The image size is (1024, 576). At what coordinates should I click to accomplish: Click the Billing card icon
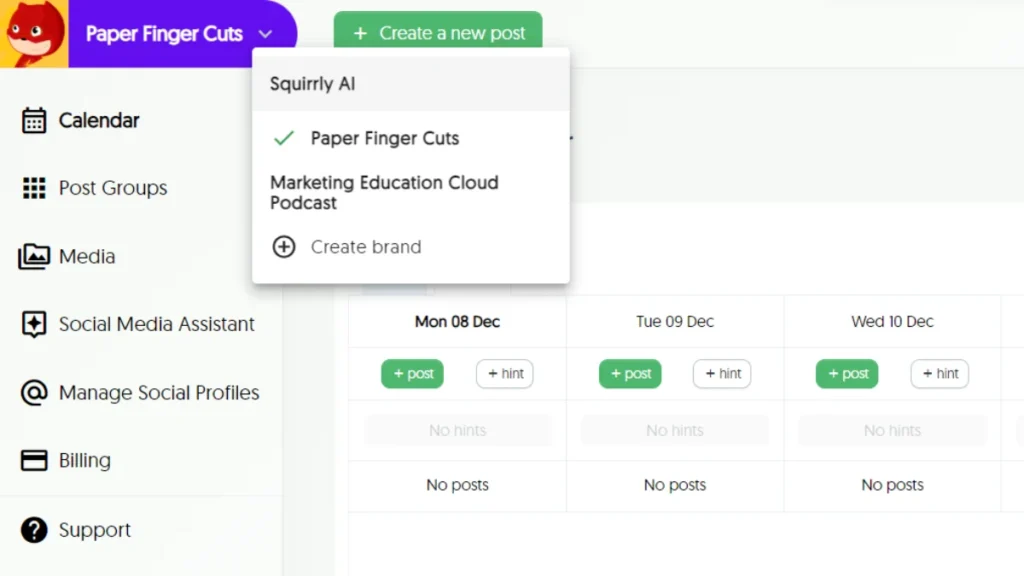[34, 461]
